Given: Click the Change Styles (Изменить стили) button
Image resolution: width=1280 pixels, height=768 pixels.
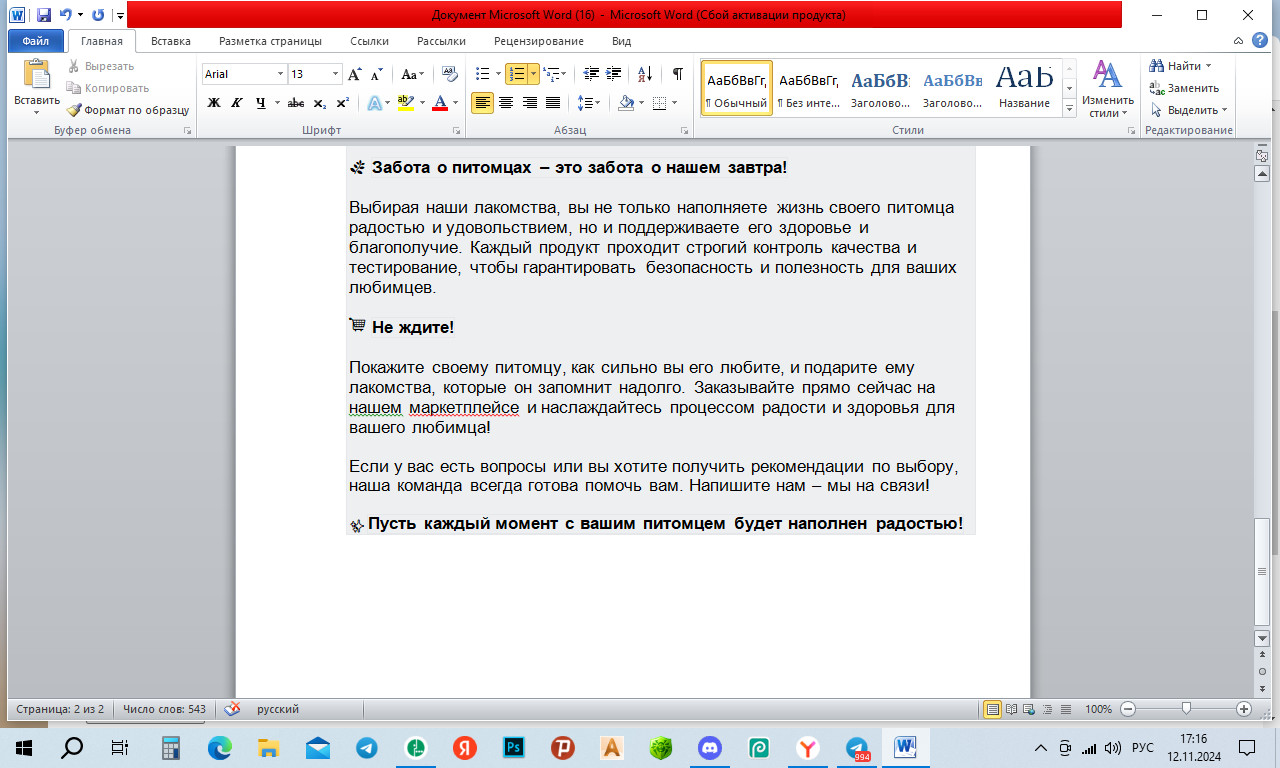Looking at the screenshot, I should [1107, 89].
